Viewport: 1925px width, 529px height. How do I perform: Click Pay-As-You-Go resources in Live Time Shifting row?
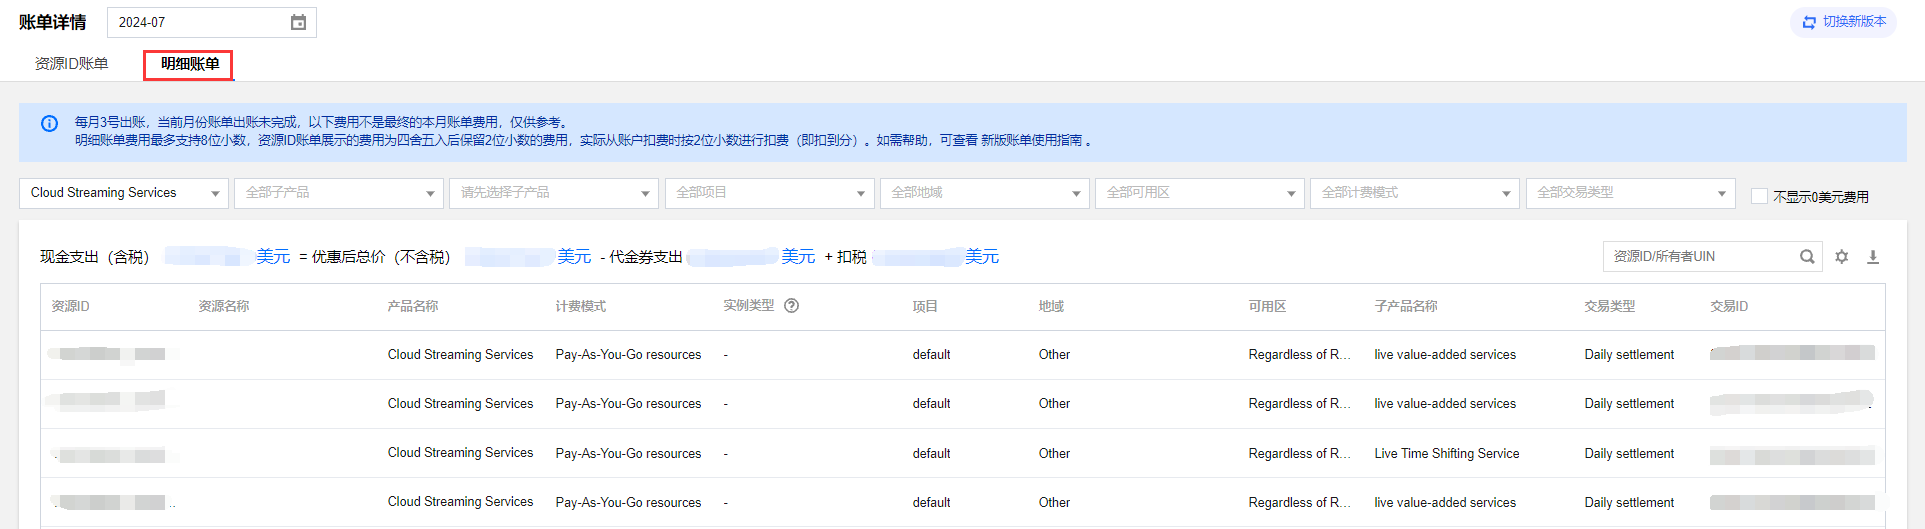628,453
